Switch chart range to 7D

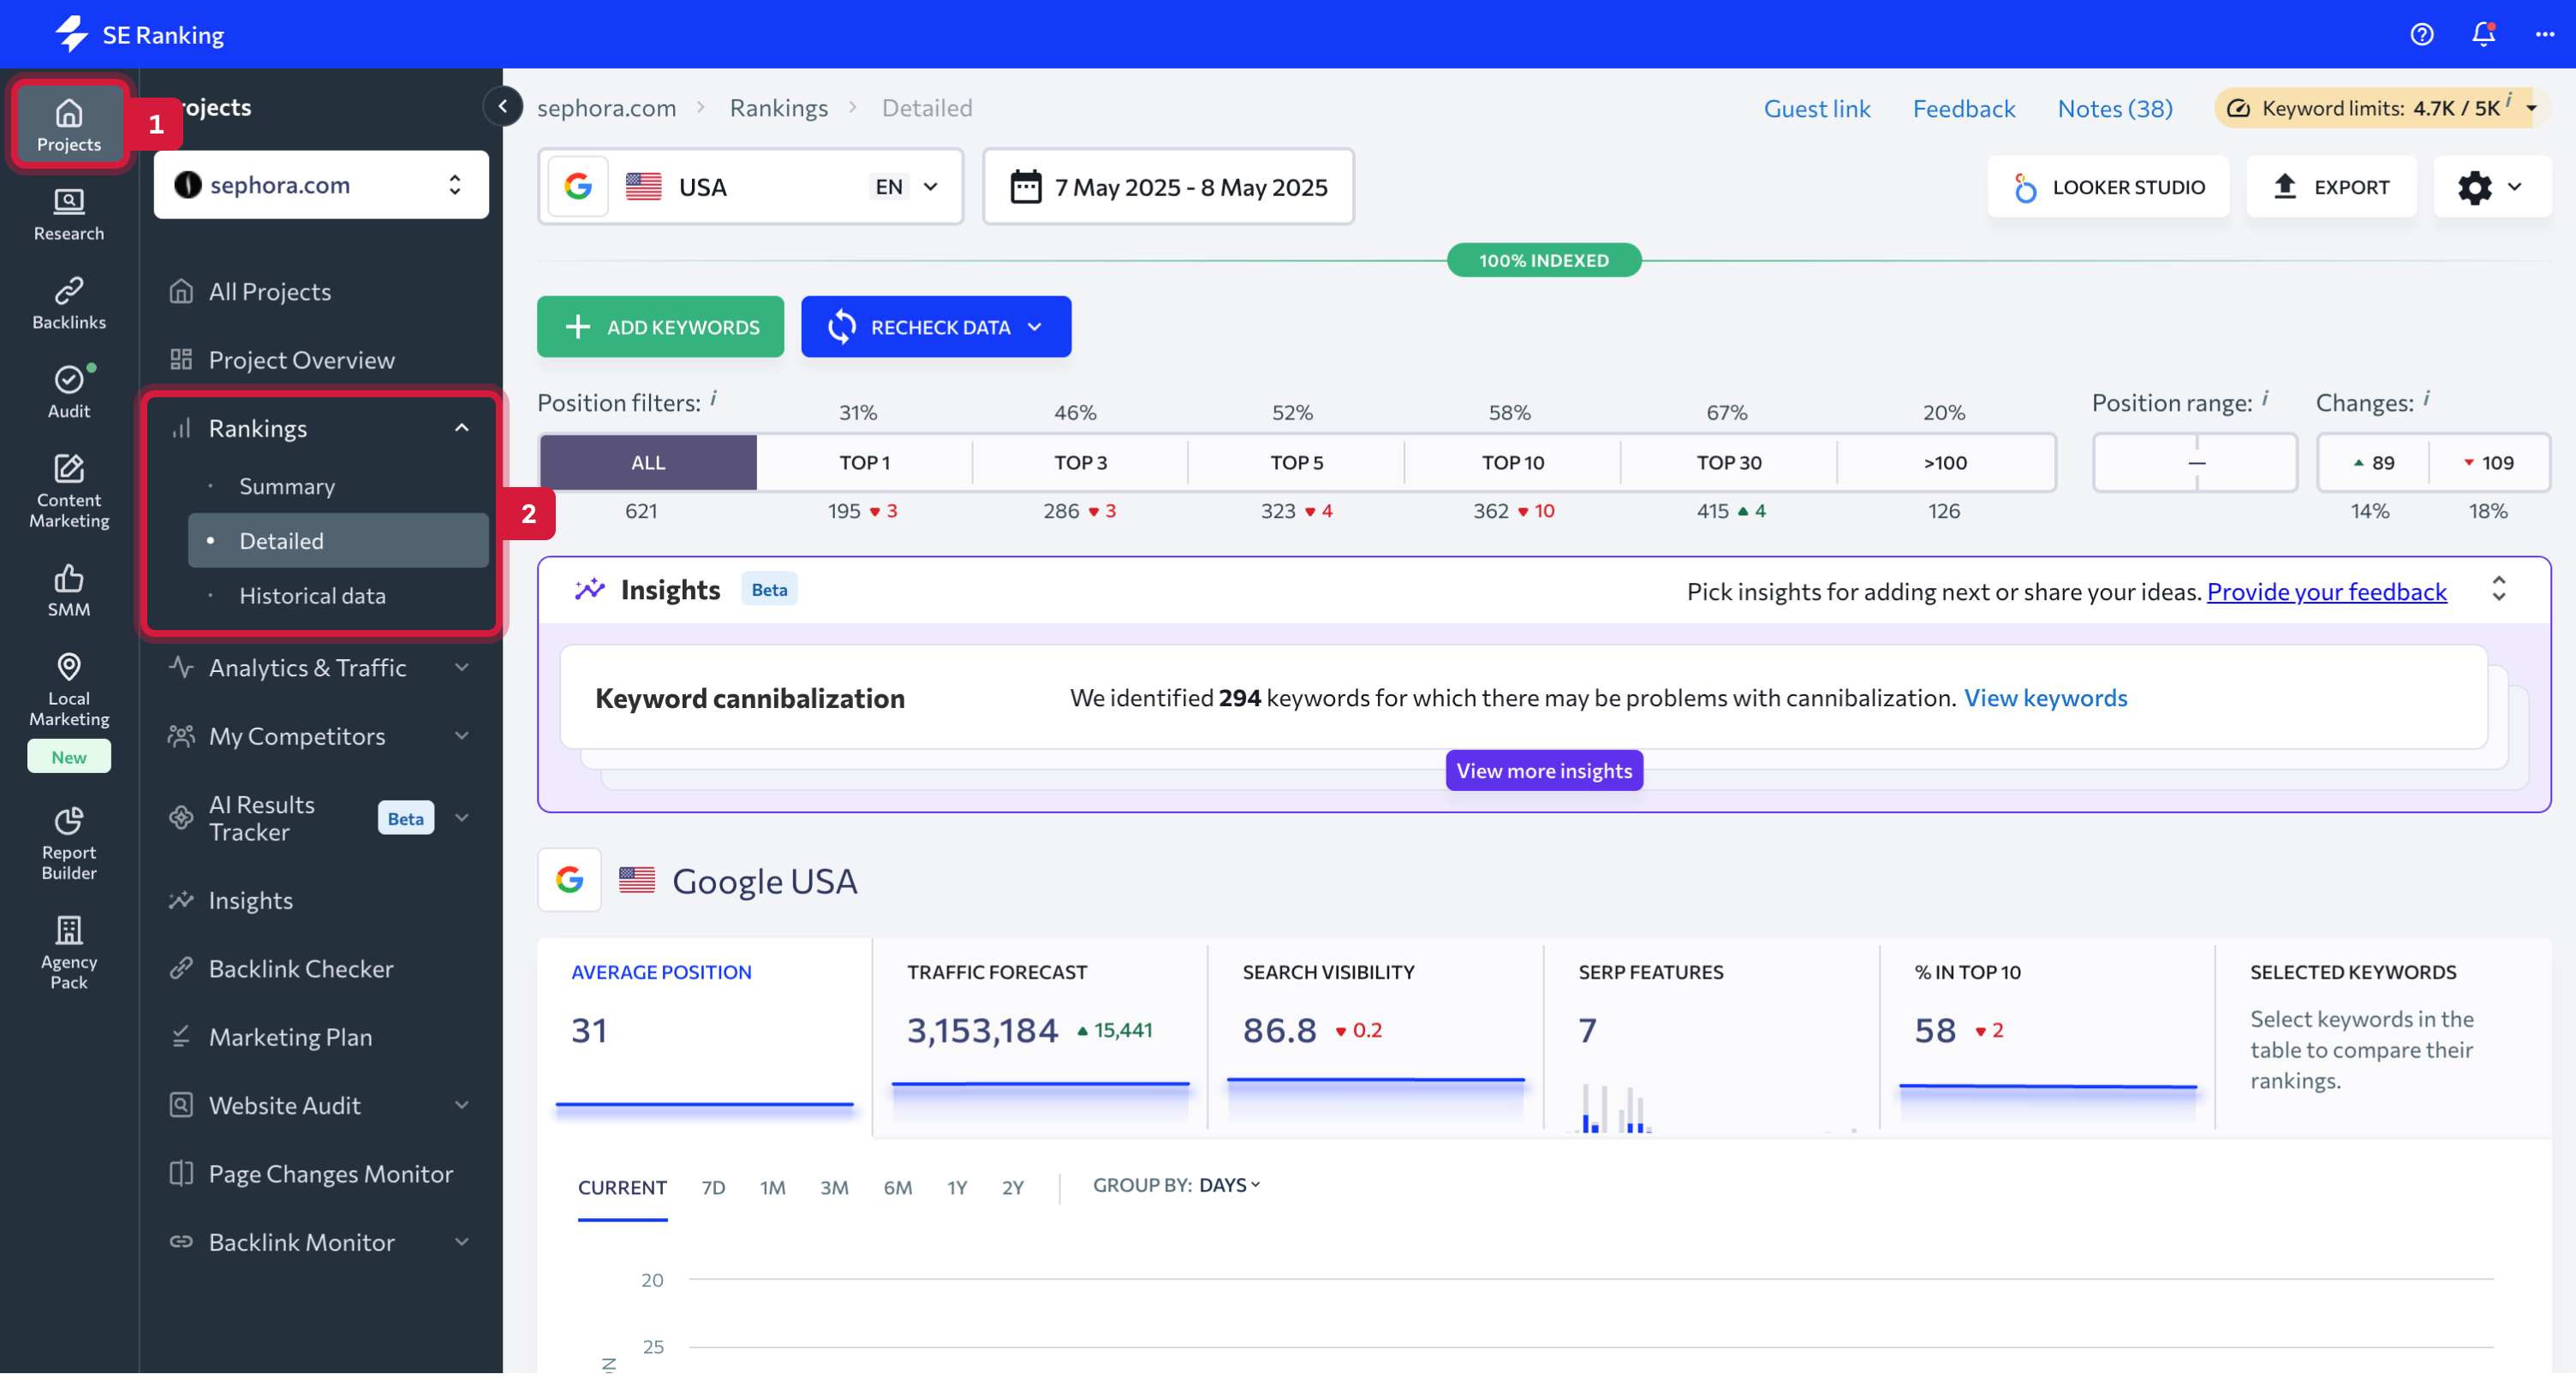point(713,1187)
